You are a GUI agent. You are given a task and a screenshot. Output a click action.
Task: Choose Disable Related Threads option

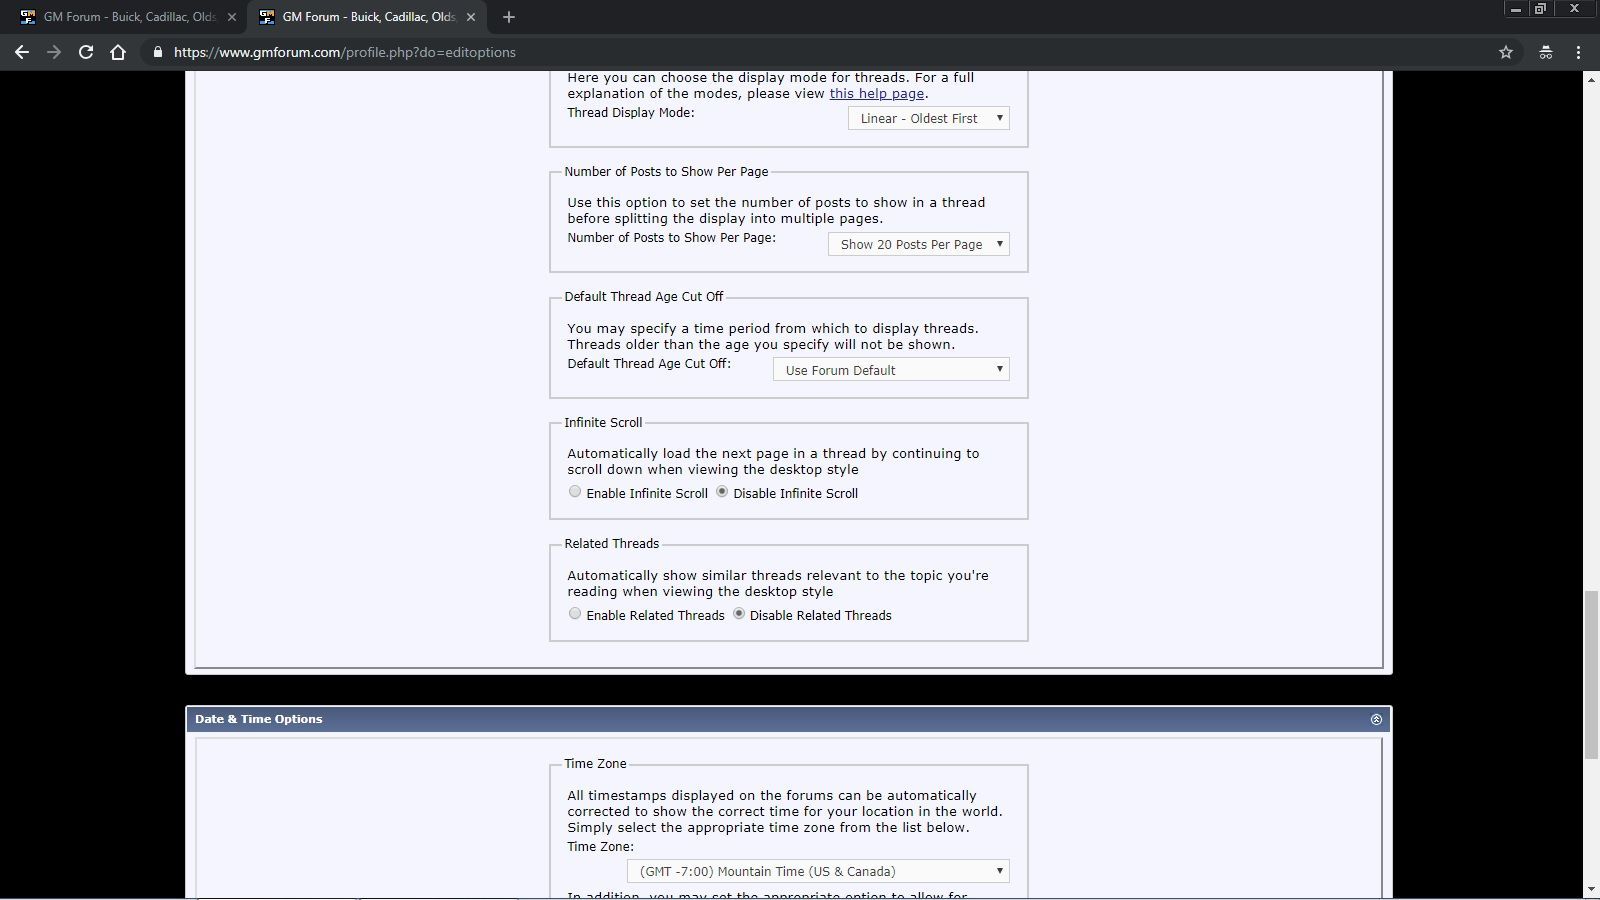click(x=739, y=614)
